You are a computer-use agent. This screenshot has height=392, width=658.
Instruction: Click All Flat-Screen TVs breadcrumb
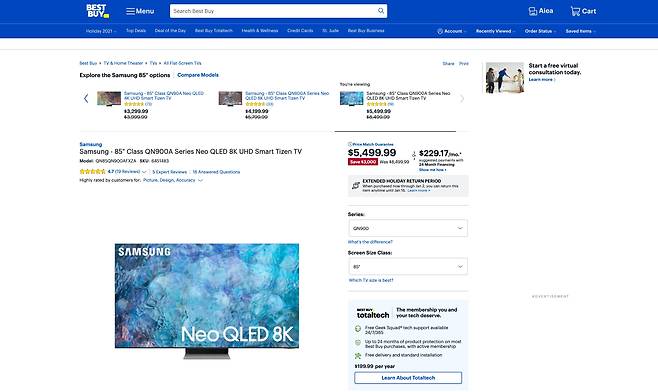coord(183,63)
